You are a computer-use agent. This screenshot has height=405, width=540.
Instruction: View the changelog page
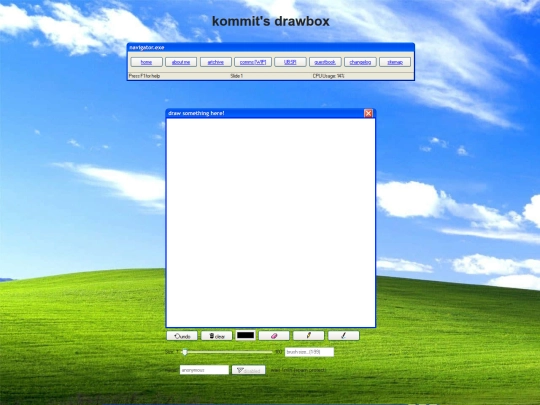click(360, 62)
